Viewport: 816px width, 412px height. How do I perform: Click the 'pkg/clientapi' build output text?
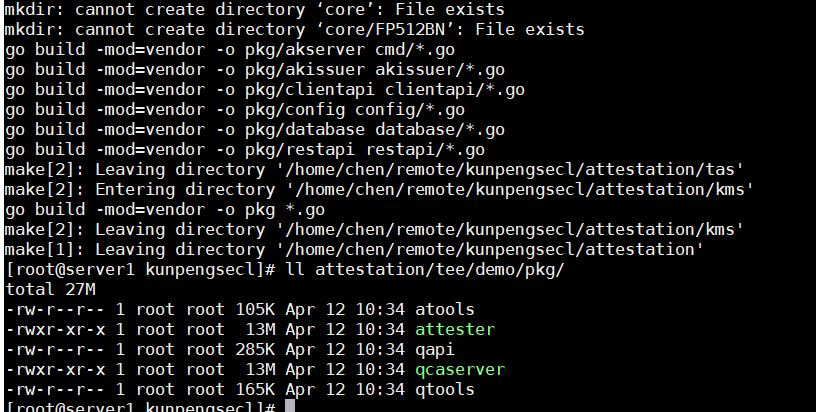pos(310,89)
